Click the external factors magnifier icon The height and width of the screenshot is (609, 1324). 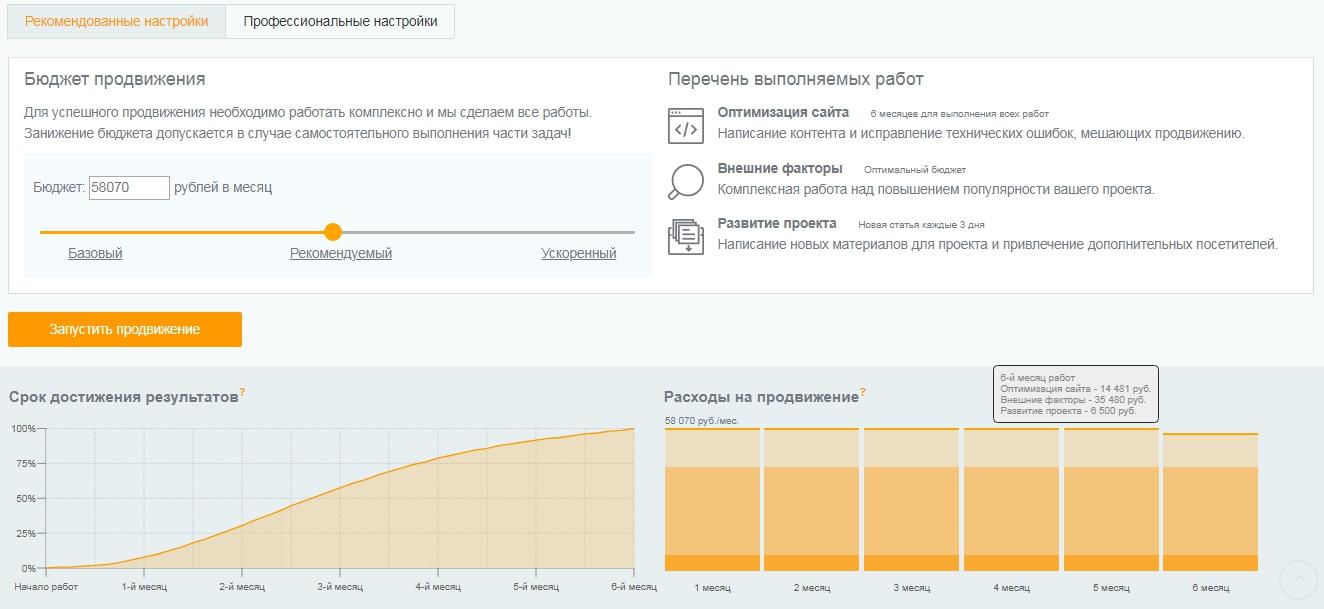[x=686, y=181]
